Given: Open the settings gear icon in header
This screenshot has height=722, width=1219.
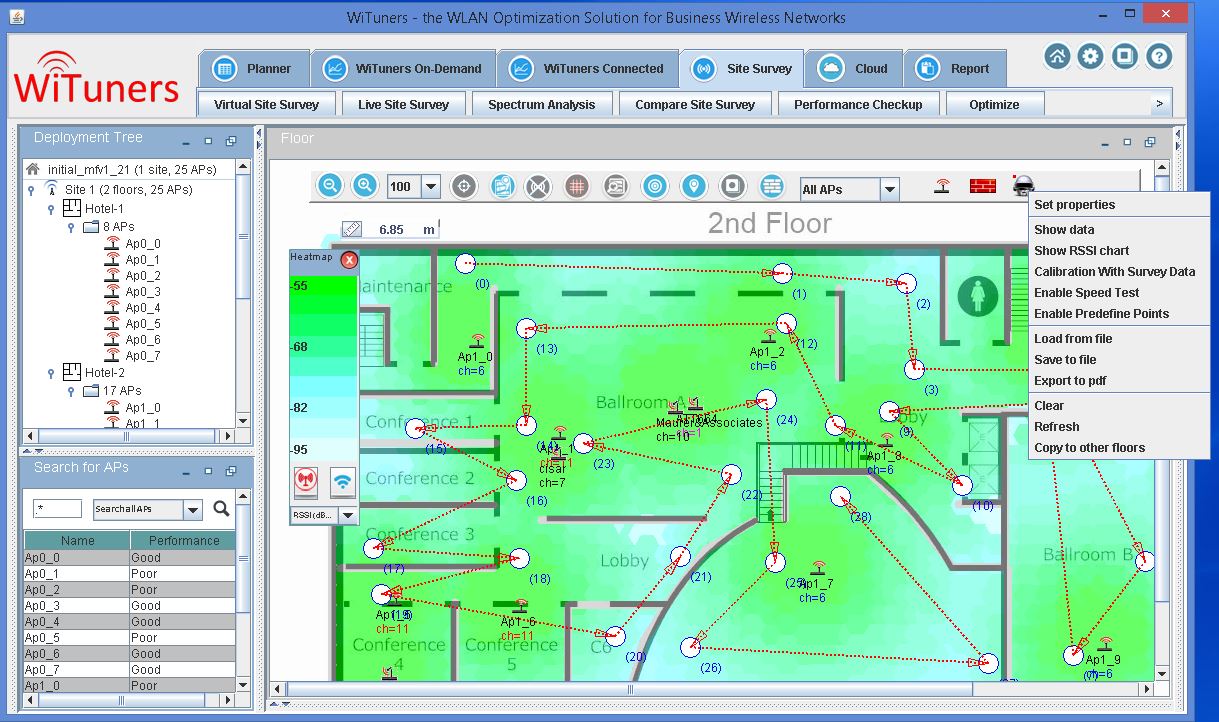Looking at the screenshot, I should (1091, 56).
